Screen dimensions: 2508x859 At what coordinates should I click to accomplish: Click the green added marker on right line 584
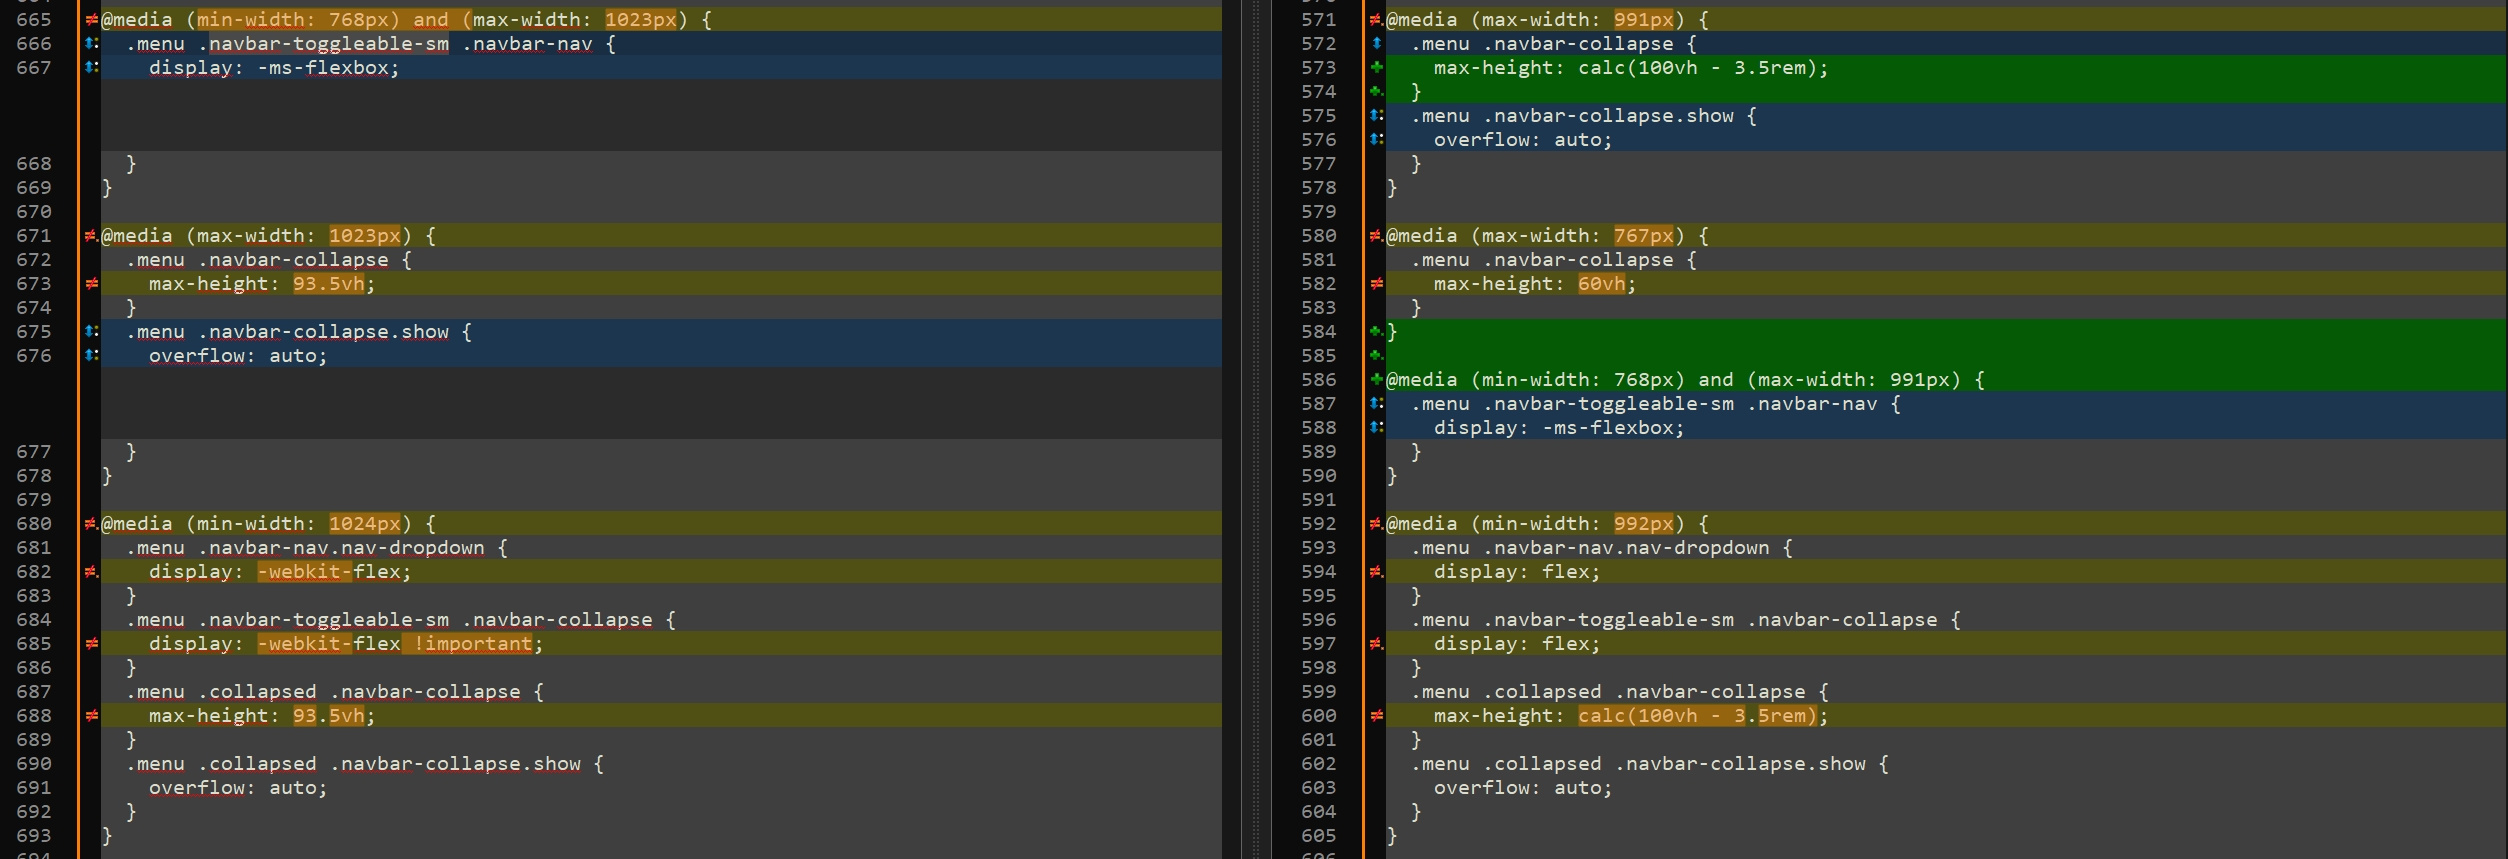click(x=1377, y=332)
